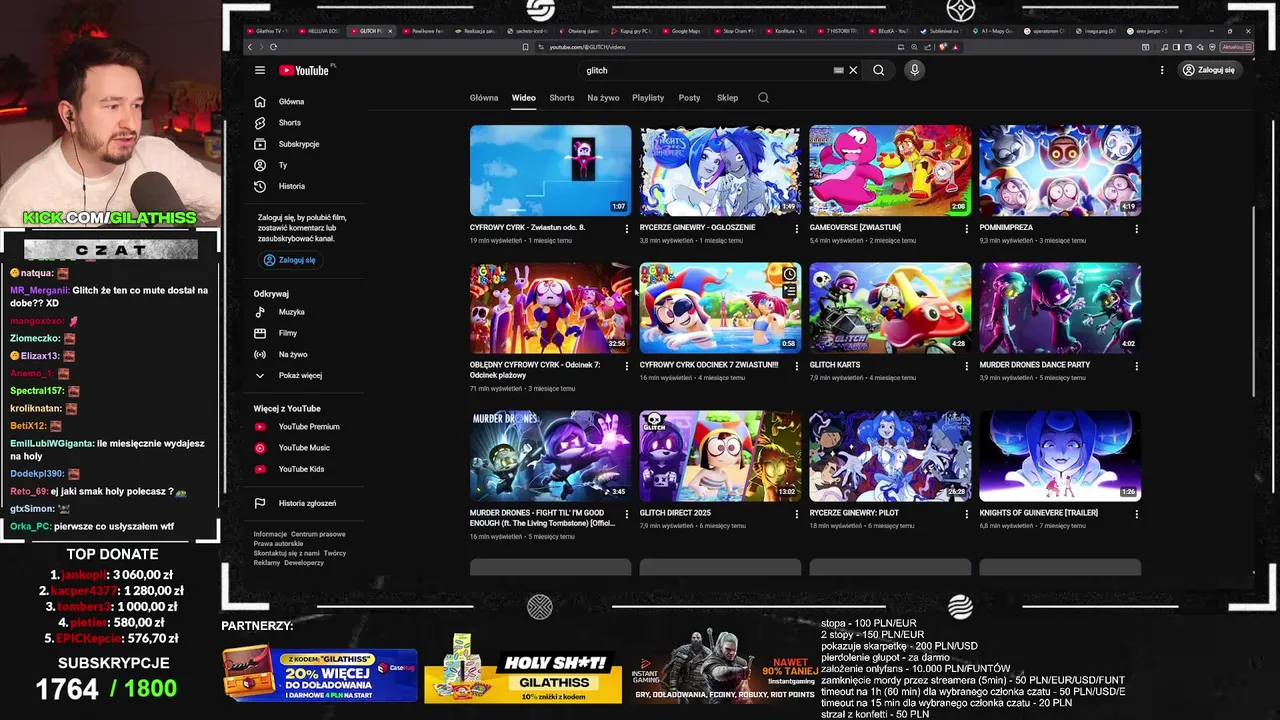Click Zaloguj się button in top right
The image size is (1280, 720).
point(1208,70)
